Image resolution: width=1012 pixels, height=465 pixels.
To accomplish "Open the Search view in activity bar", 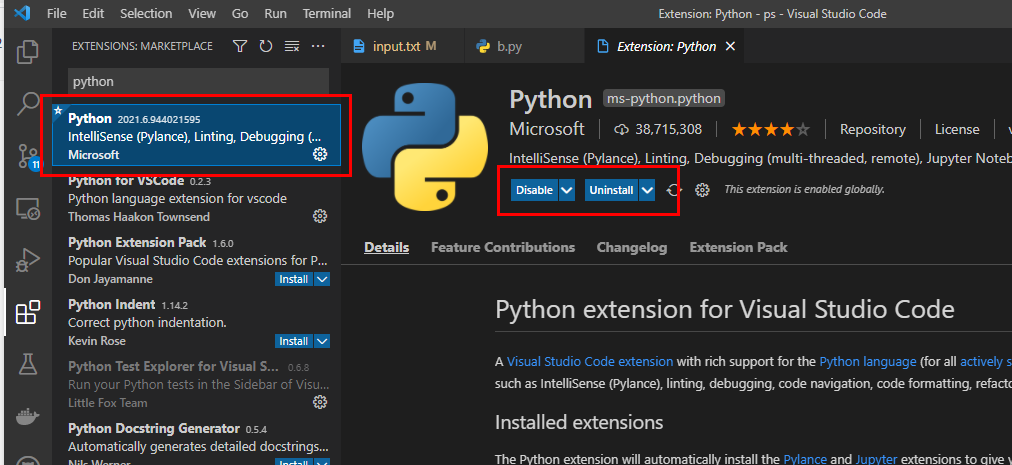I will pos(28,103).
